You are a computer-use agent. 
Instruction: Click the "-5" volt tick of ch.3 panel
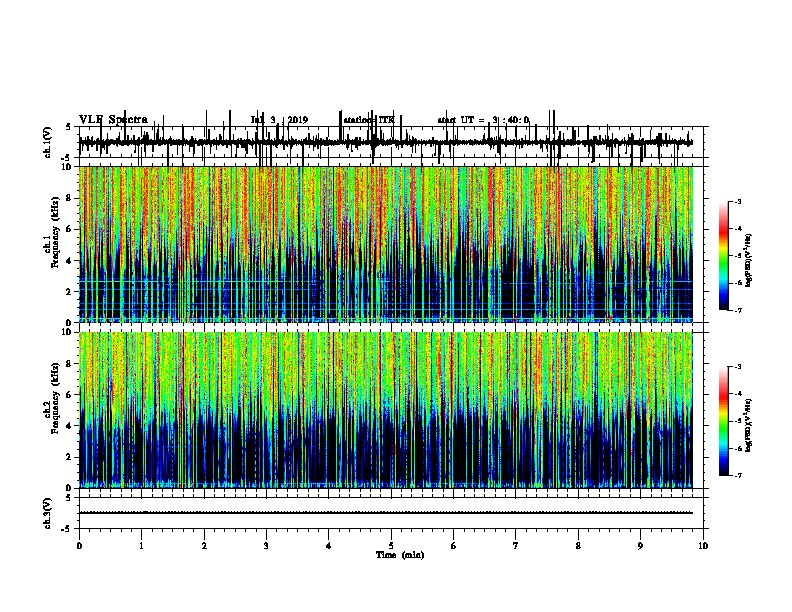point(67,529)
